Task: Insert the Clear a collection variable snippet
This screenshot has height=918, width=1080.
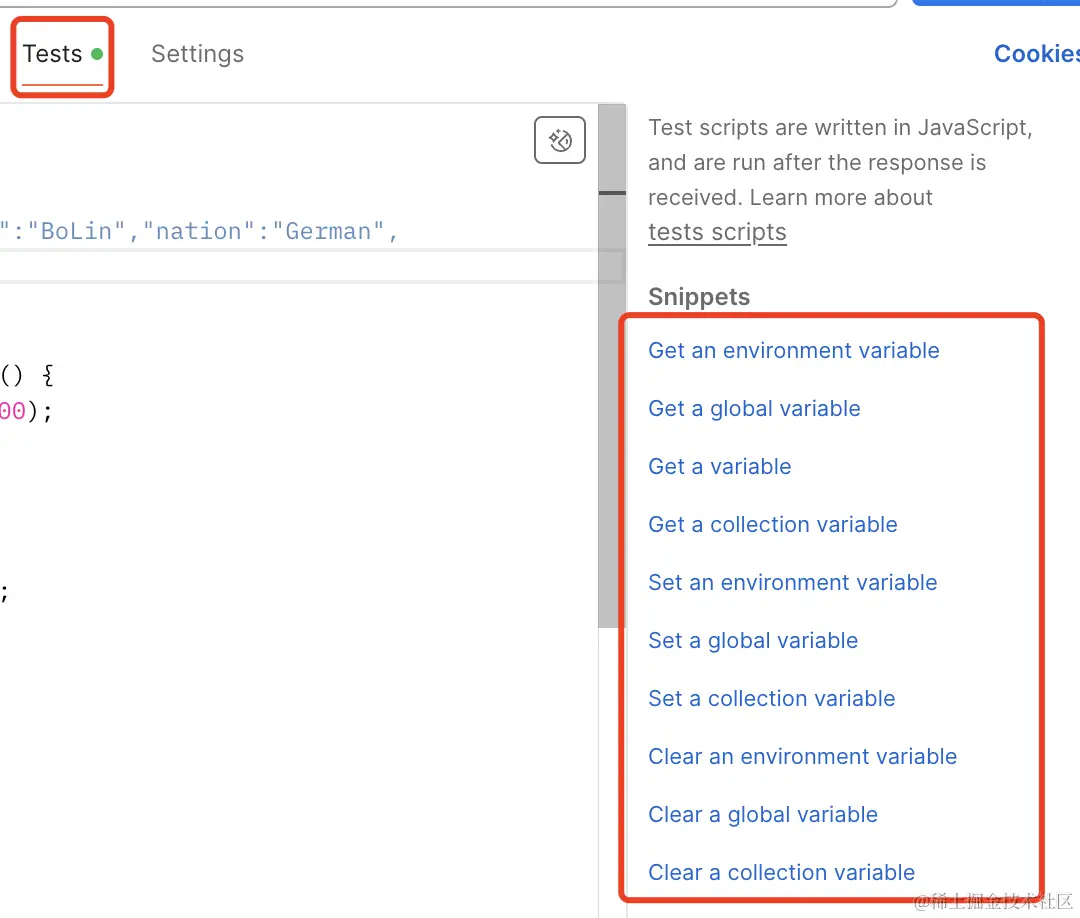Action: [782, 873]
